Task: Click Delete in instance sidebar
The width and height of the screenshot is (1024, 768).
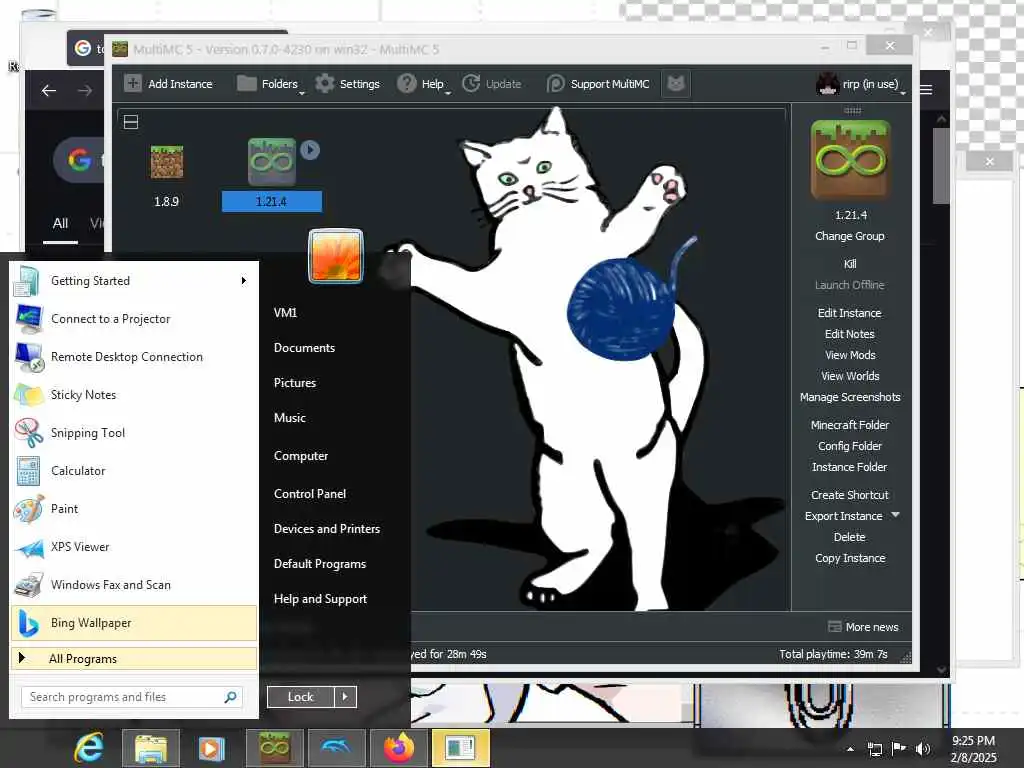Action: (x=850, y=537)
